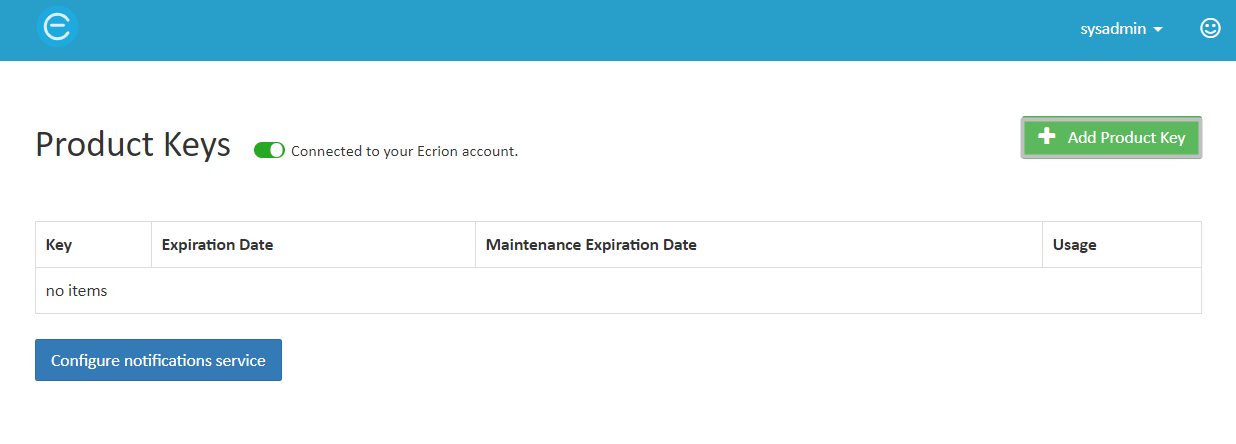Click the Usage column header
The width and height of the screenshot is (1236, 444).
1121,245
